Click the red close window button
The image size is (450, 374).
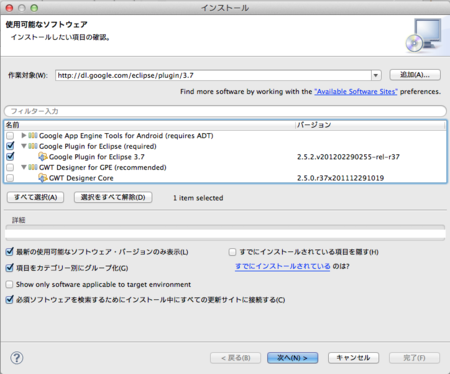pos(10,8)
